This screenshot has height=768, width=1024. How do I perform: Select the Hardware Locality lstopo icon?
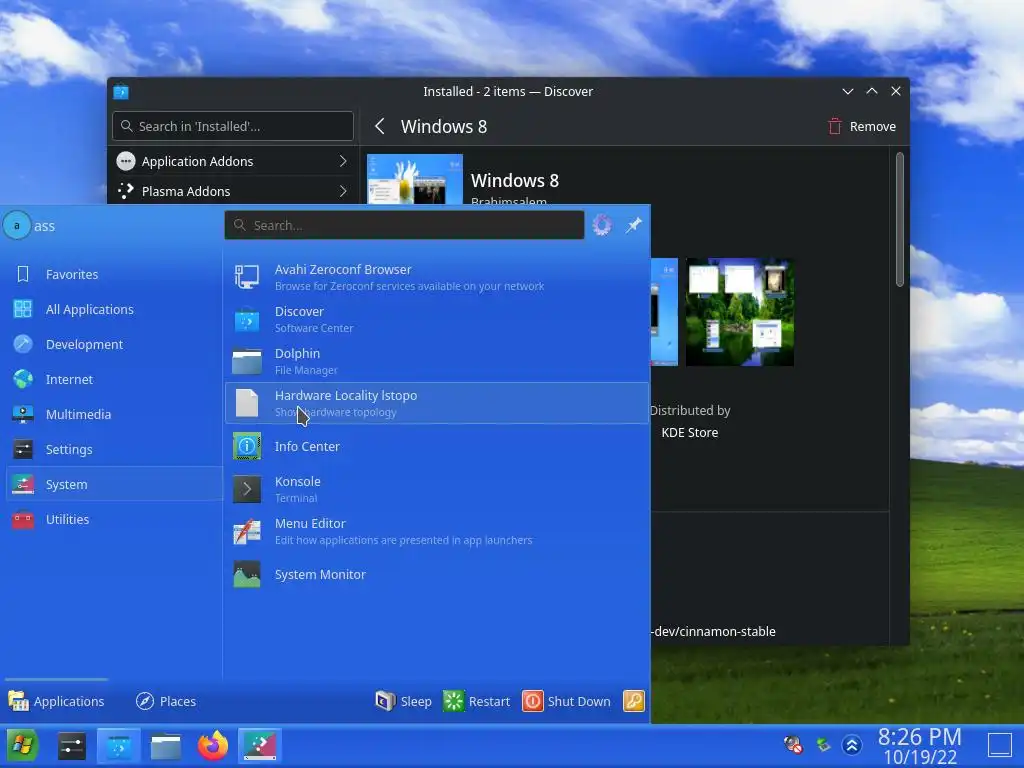coord(247,403)
